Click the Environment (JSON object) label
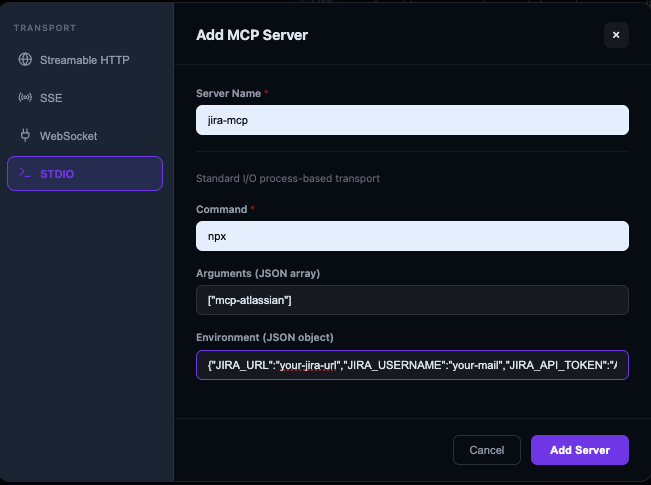Viewport: 651px width, 485px height. (x=264, y=338)
